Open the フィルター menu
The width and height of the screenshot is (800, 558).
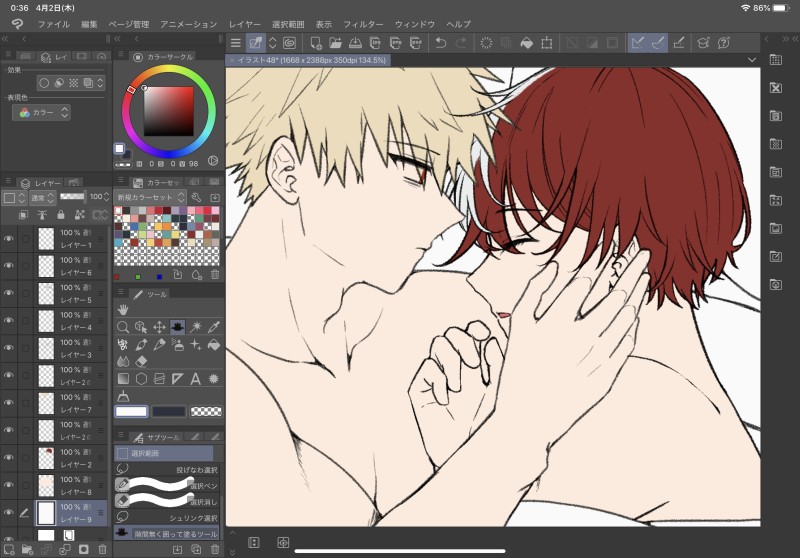pyautogui.click(x=363, y=24)
